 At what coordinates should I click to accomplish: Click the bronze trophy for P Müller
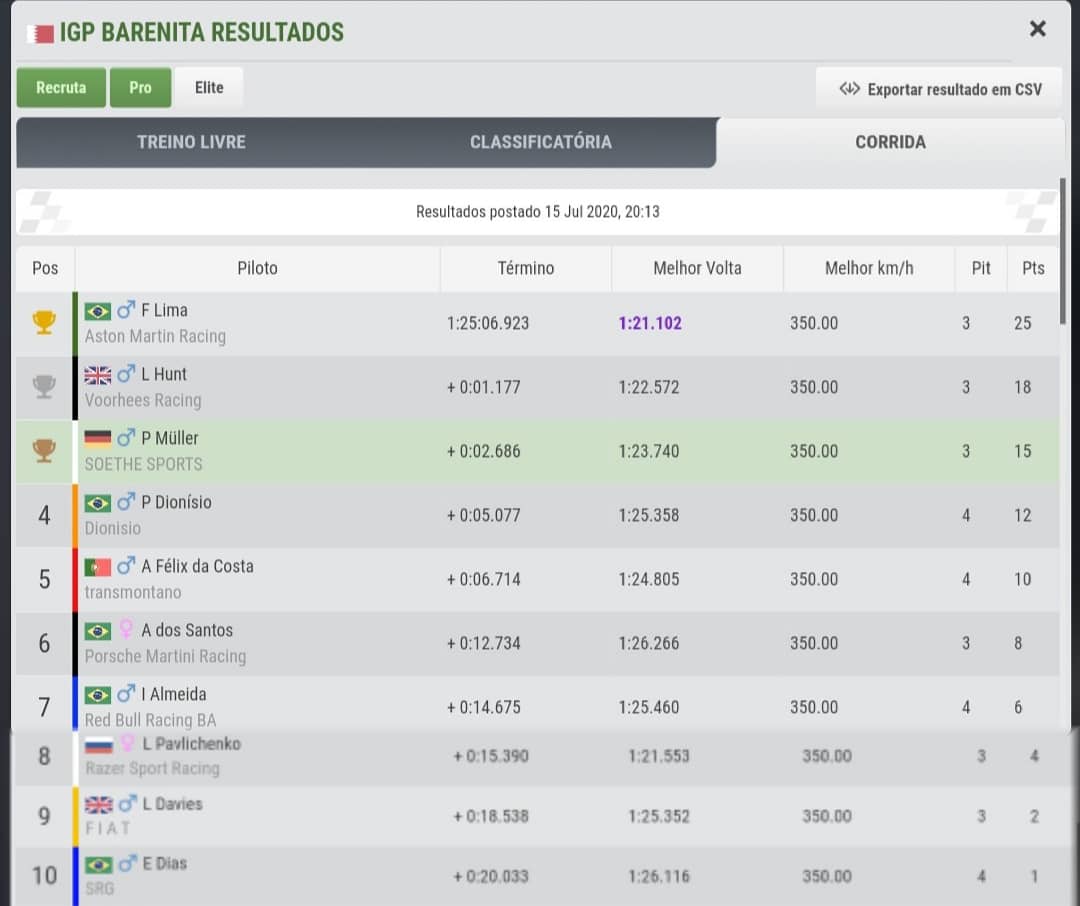click(44, 451)
